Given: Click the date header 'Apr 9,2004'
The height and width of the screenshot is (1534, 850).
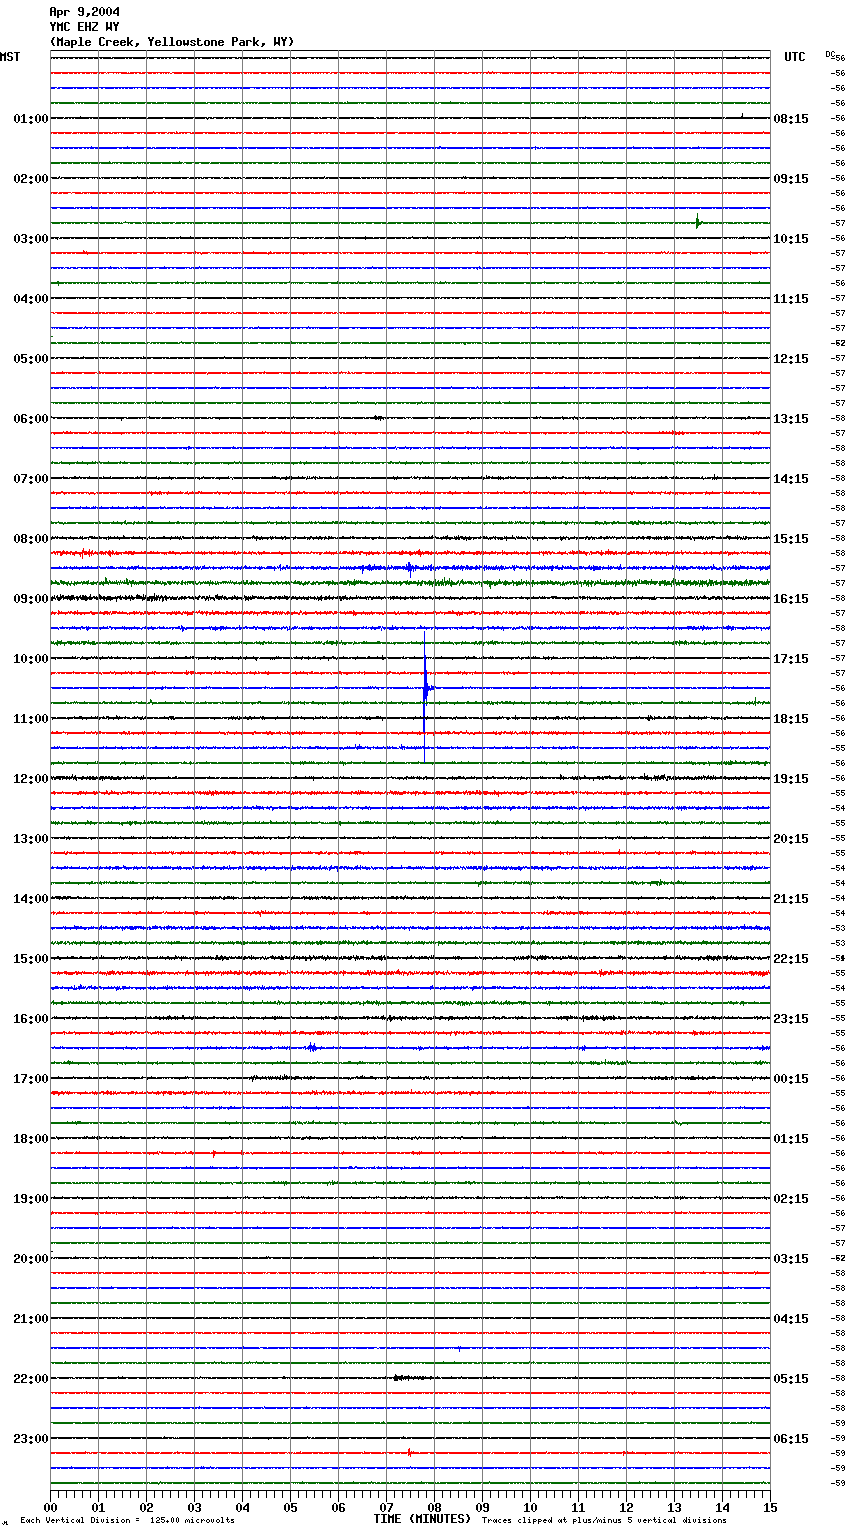Looking at the screenshot, I should [x=85, y=12].
